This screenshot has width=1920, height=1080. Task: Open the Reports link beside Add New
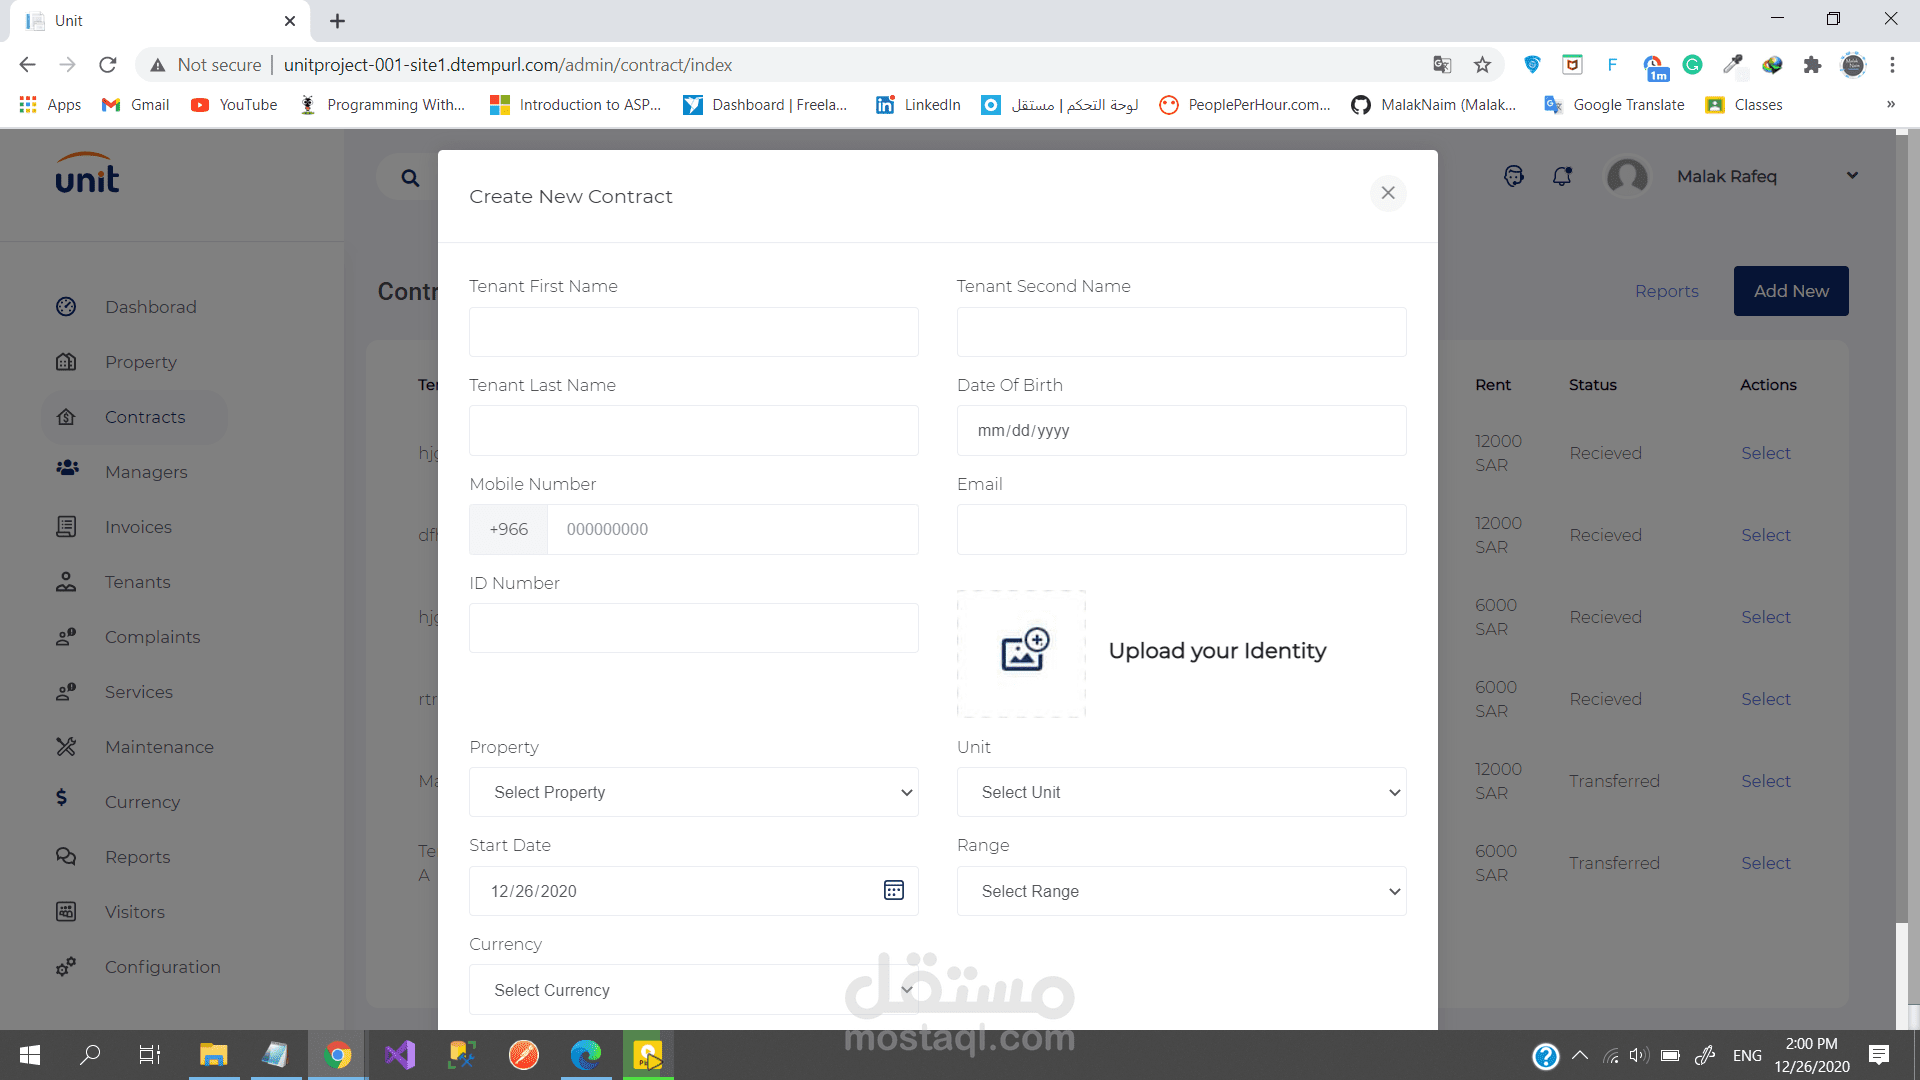pyautogui.click(x=1666, y=291)
